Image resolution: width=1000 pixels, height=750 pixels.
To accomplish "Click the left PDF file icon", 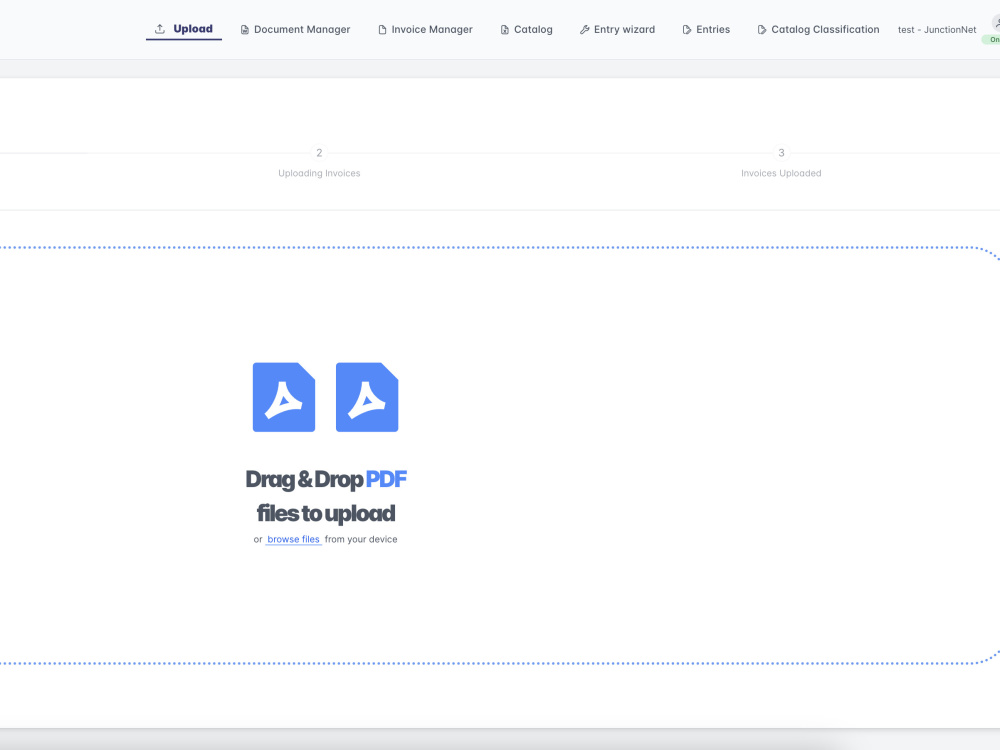I will (x=283, y=396).
